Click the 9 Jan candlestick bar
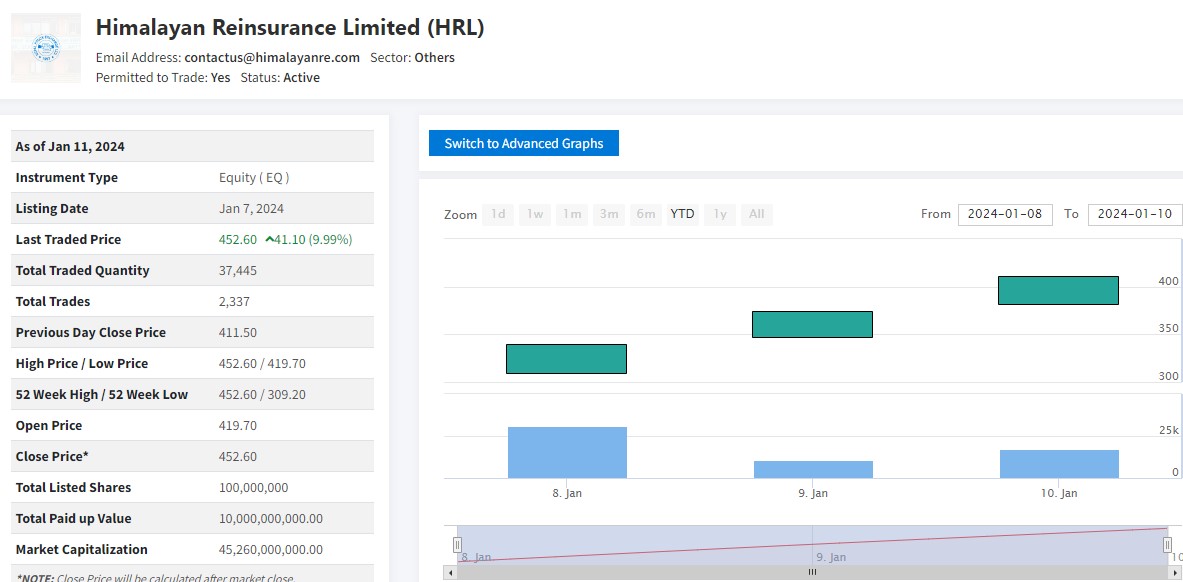The image size is (1183, 582). point(812,324)
